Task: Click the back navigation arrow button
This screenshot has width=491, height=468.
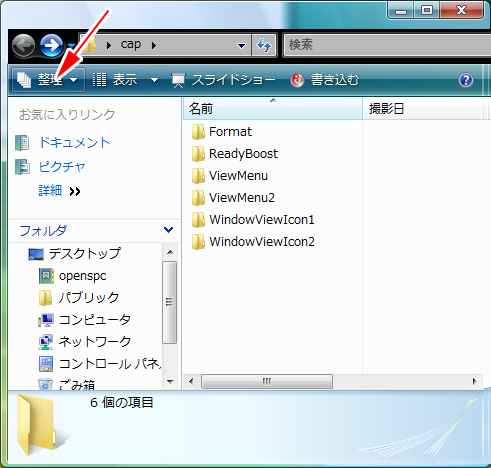Action: point(23,45)
